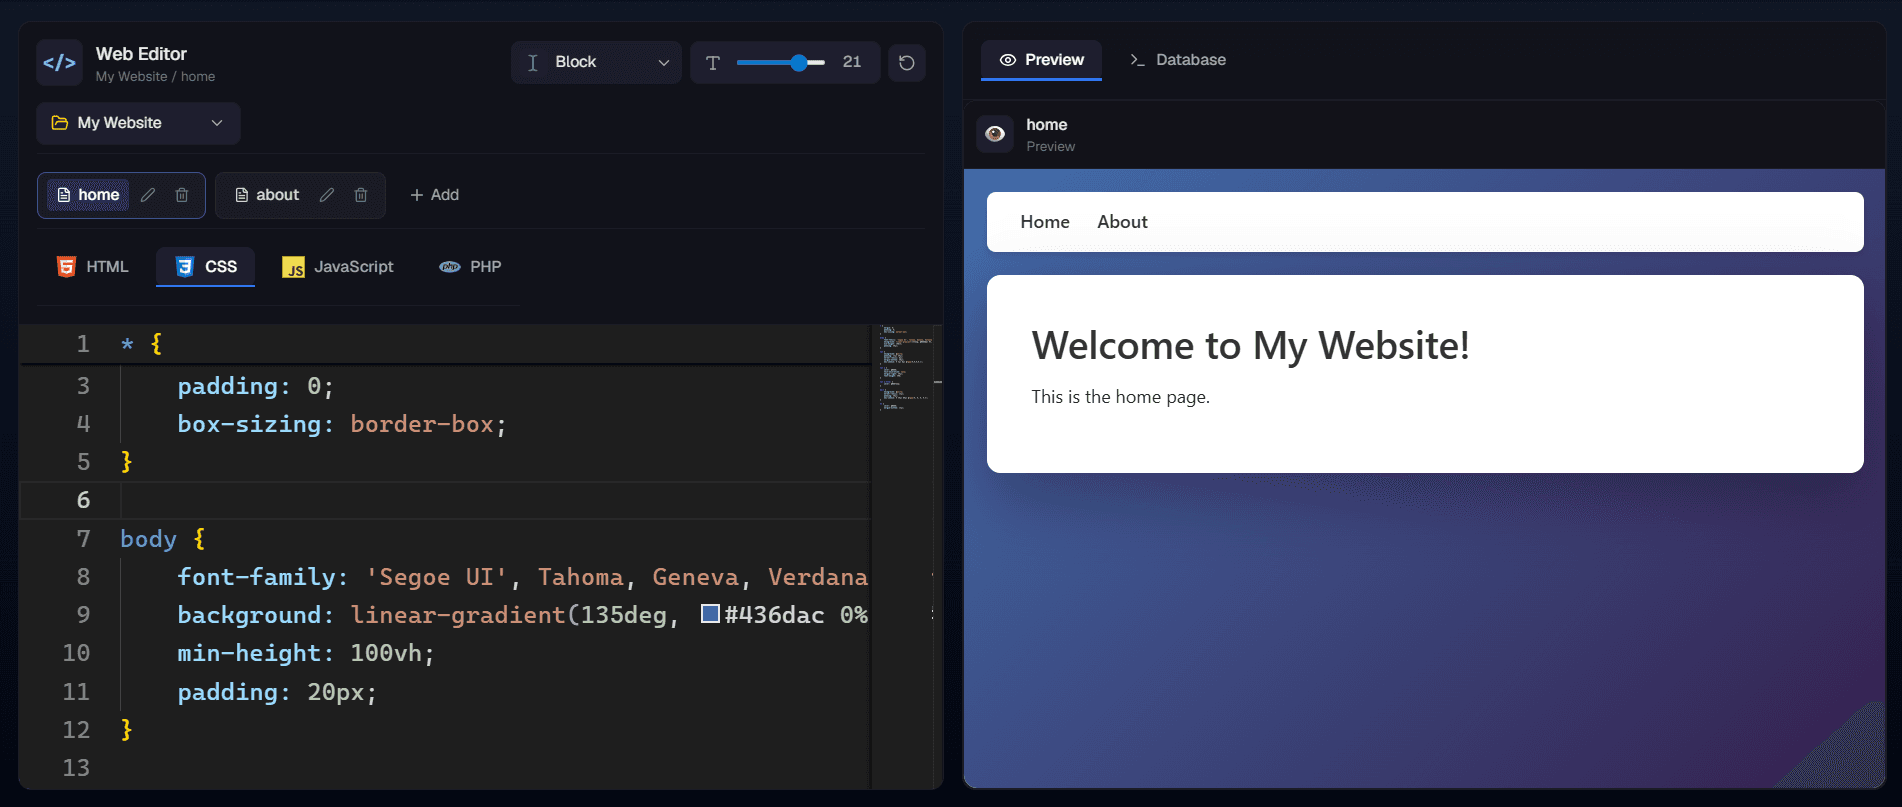Click Home link in preview navbar
Screen dimensions: 1902x807
click(x=1045, y=222)
